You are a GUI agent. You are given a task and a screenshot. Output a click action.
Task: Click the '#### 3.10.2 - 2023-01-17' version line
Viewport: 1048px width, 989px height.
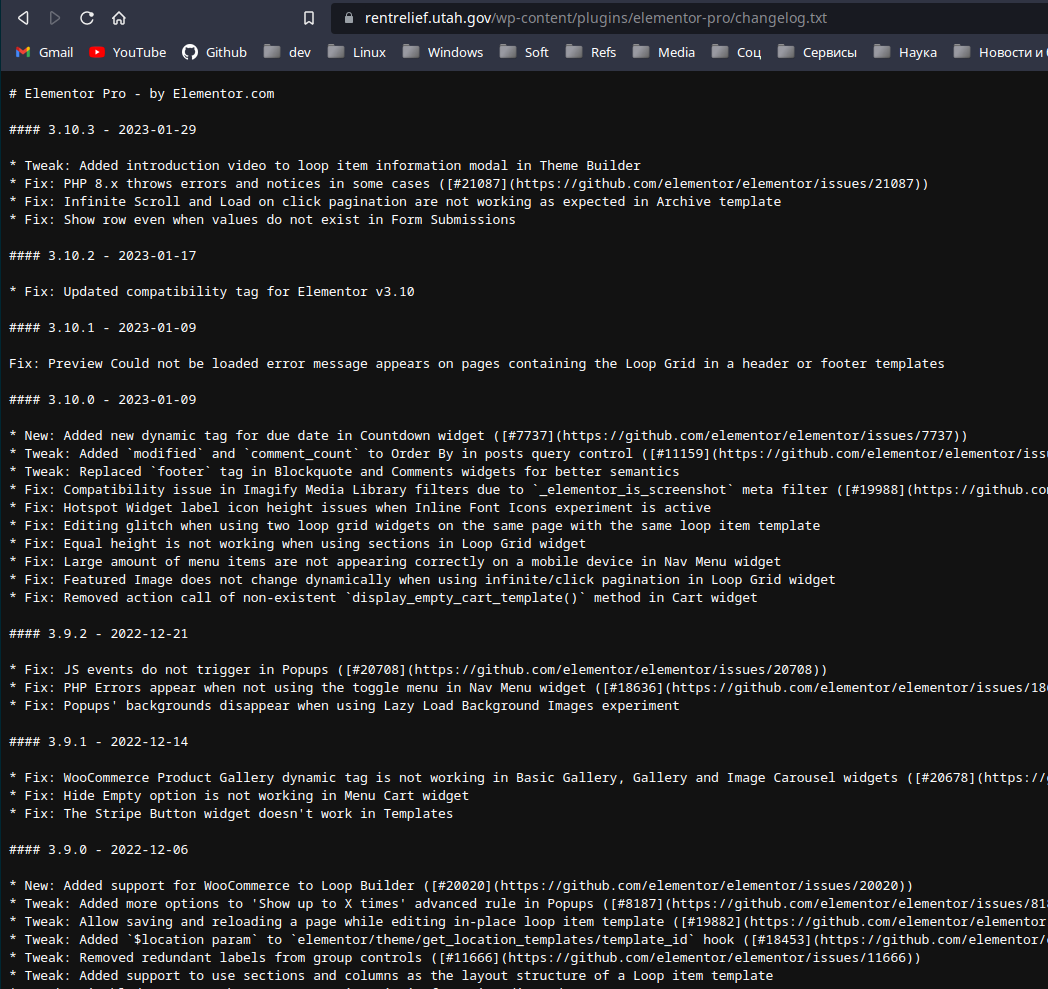(103, 256)
